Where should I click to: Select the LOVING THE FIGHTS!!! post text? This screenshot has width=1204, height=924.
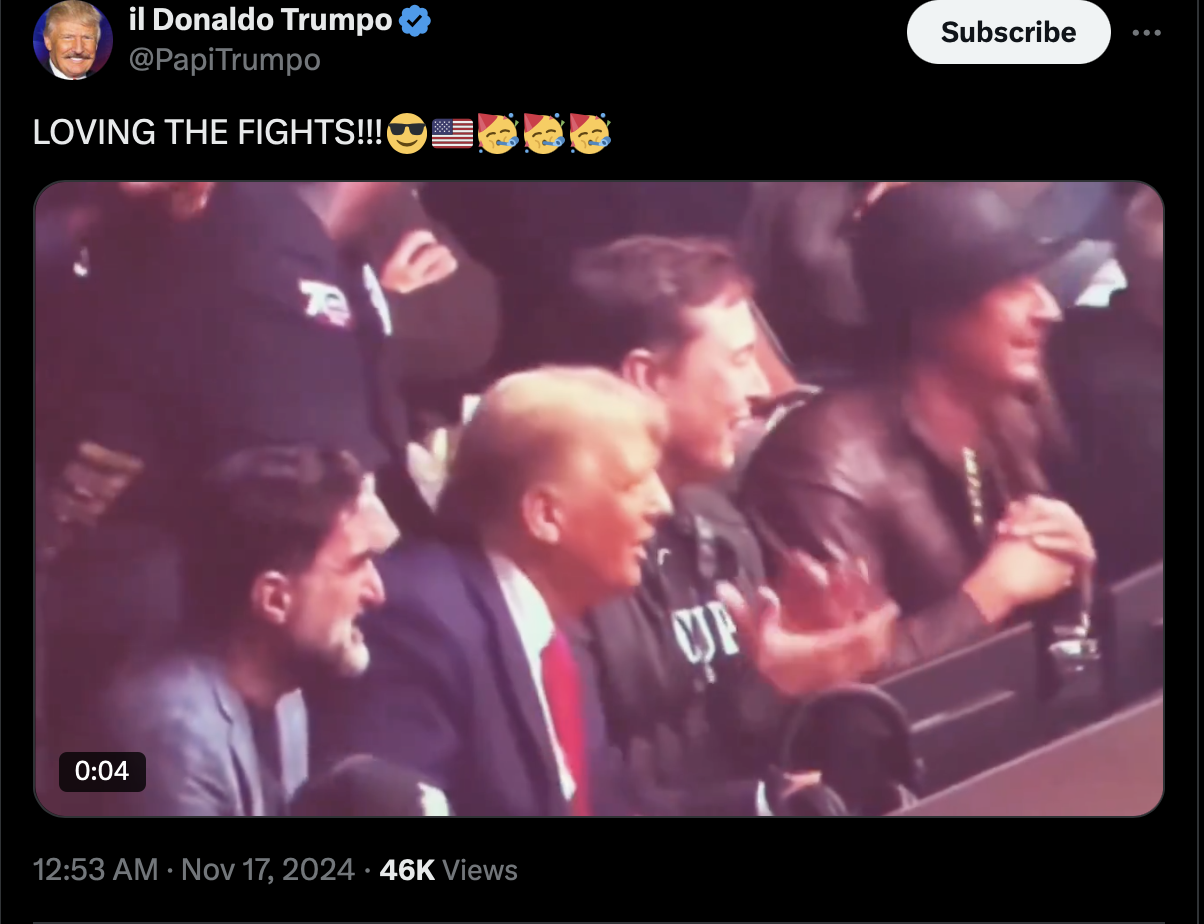click(209, 133)
